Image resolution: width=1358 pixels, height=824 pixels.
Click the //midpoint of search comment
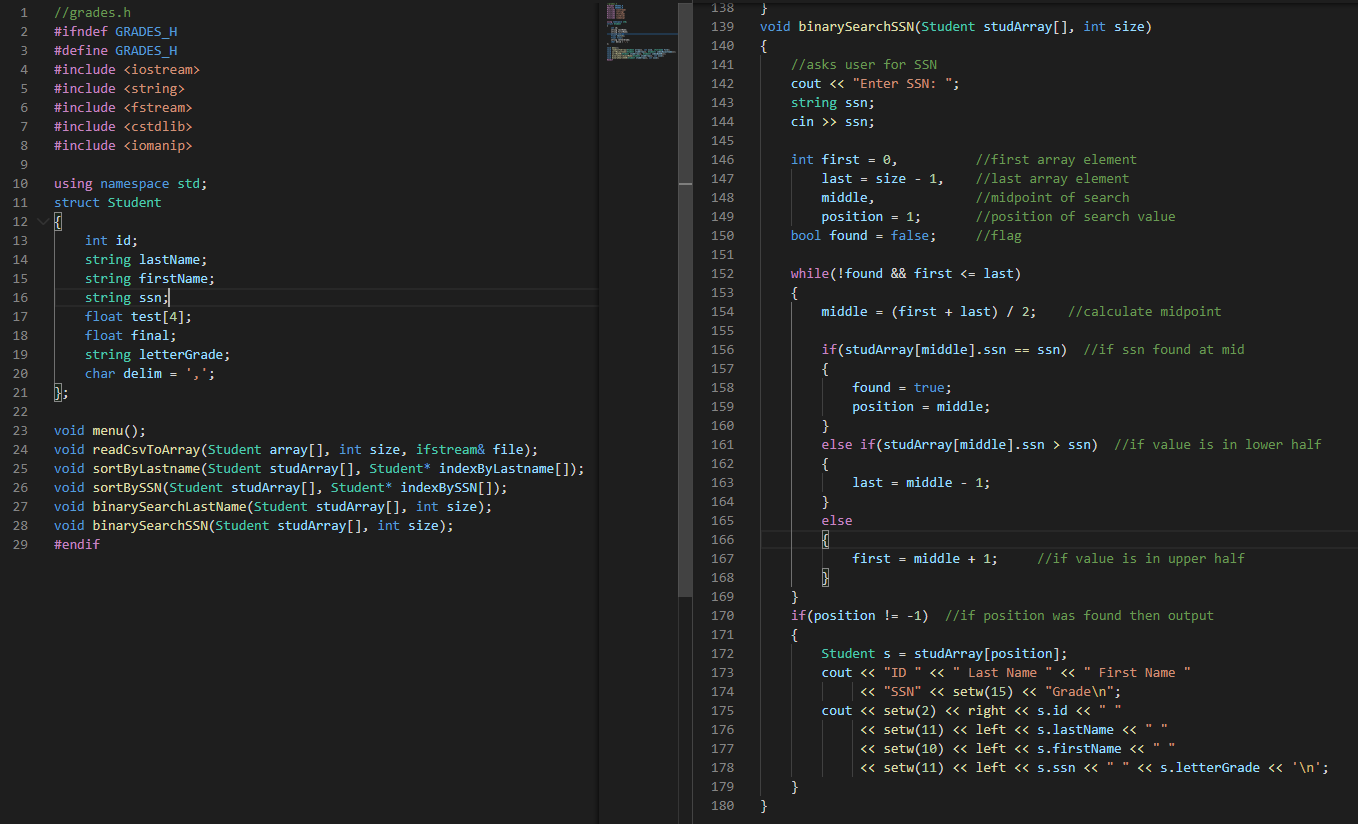tap(1052, 197)
